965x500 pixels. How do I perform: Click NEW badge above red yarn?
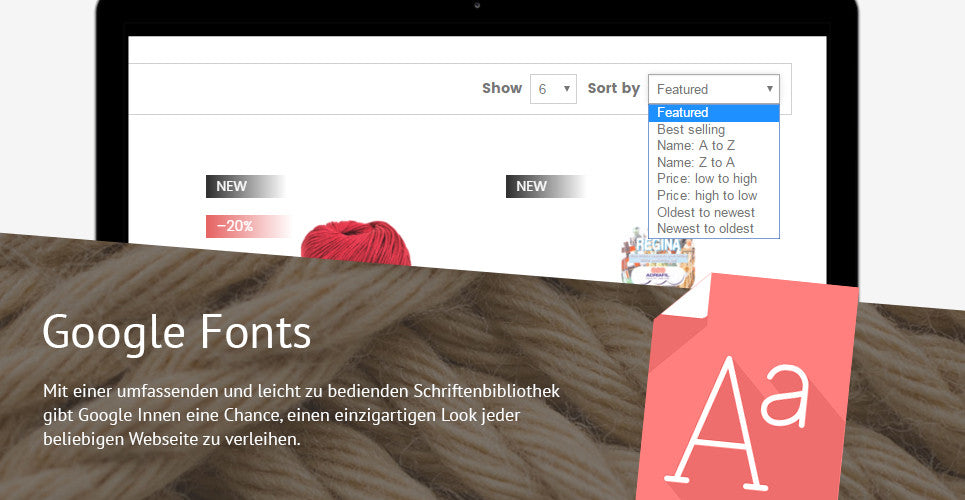pos(245,187)
